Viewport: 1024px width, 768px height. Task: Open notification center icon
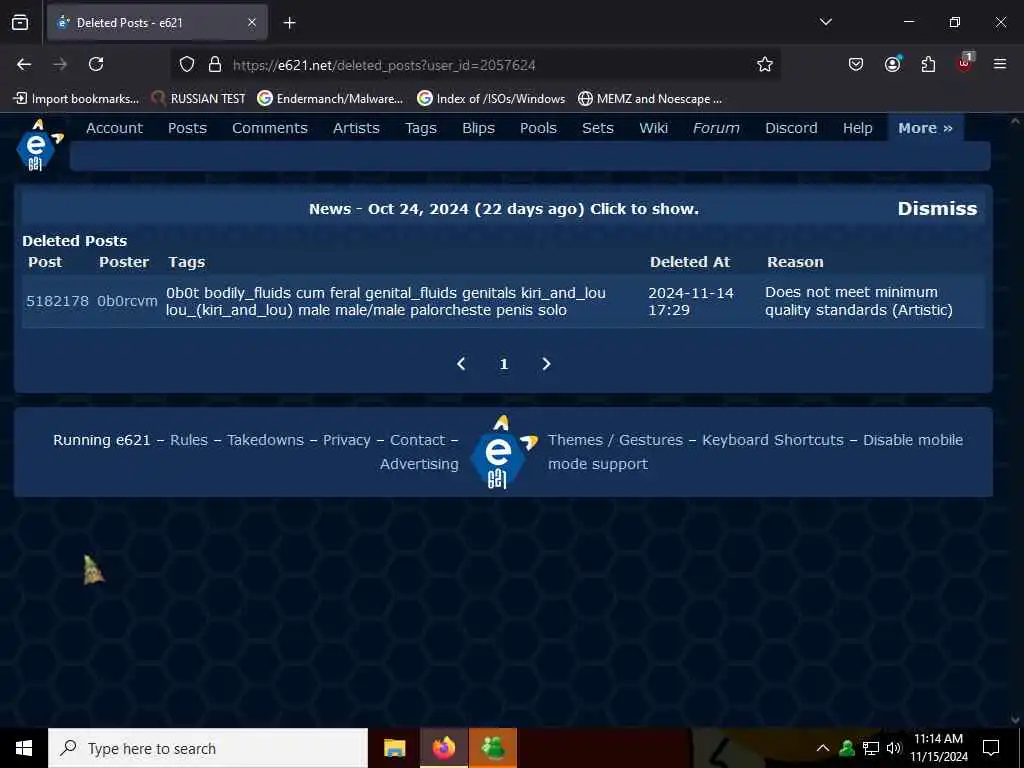coord(991,748)
